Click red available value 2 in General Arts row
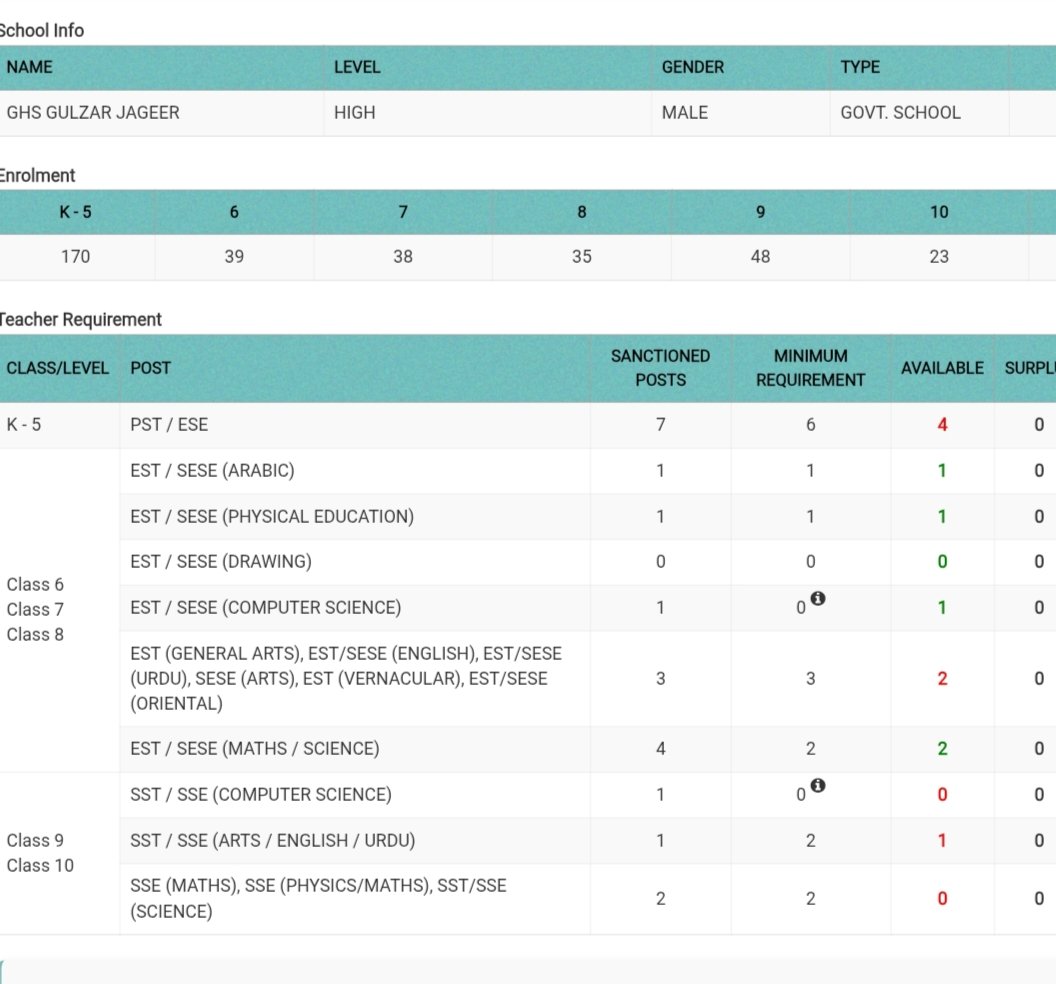 942,679
